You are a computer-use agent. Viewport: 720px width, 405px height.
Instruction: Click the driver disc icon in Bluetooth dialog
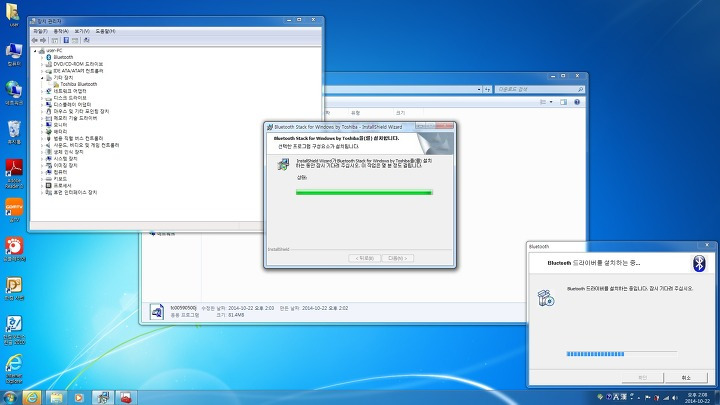click(546, 298)
